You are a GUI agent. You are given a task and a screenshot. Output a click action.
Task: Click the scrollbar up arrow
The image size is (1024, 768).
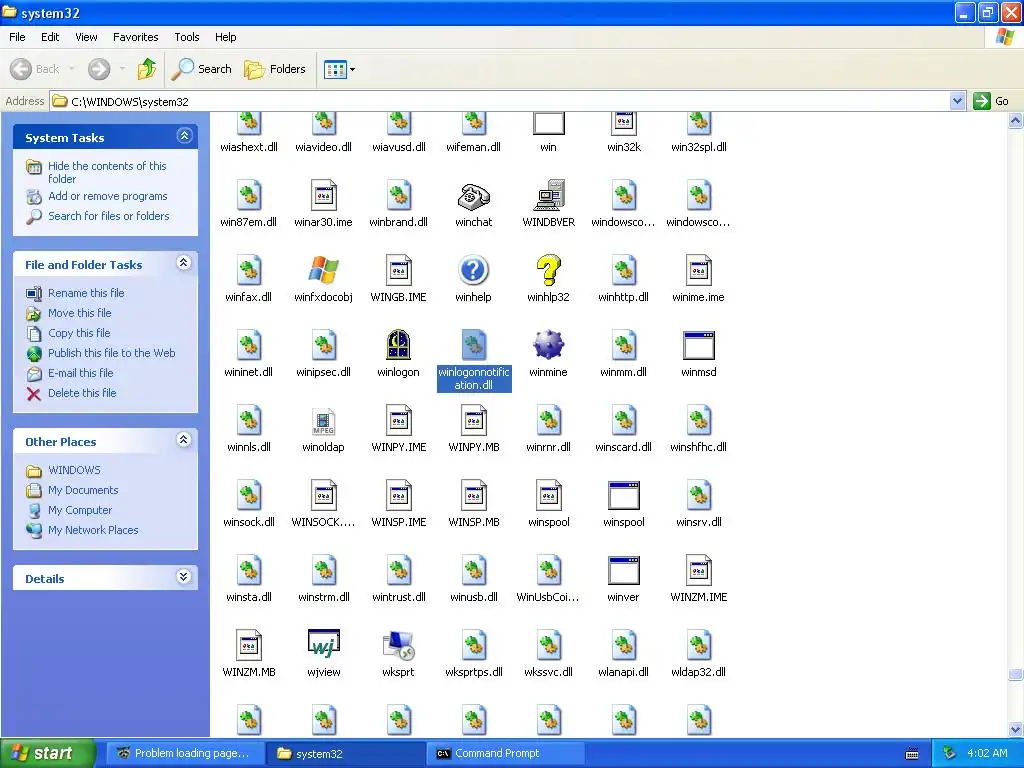pyautogui.click(x=1016, y=120)
